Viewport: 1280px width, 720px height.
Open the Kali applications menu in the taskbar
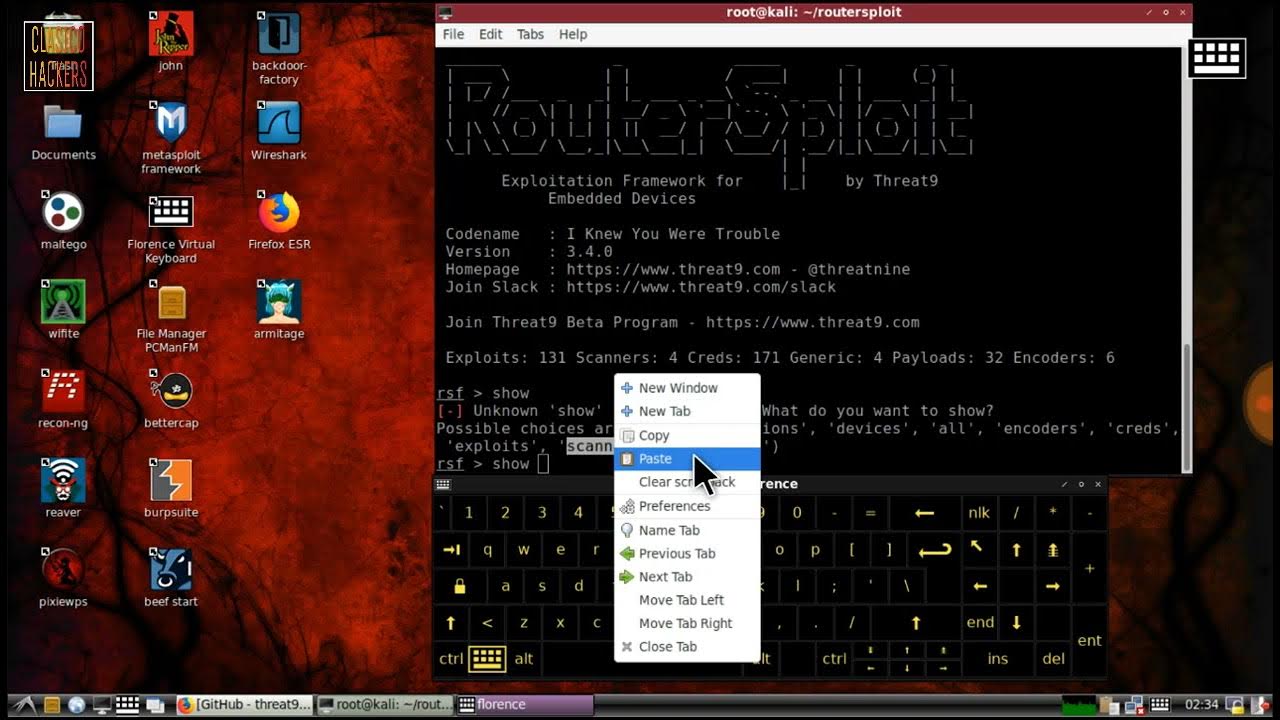pos(24,704)
